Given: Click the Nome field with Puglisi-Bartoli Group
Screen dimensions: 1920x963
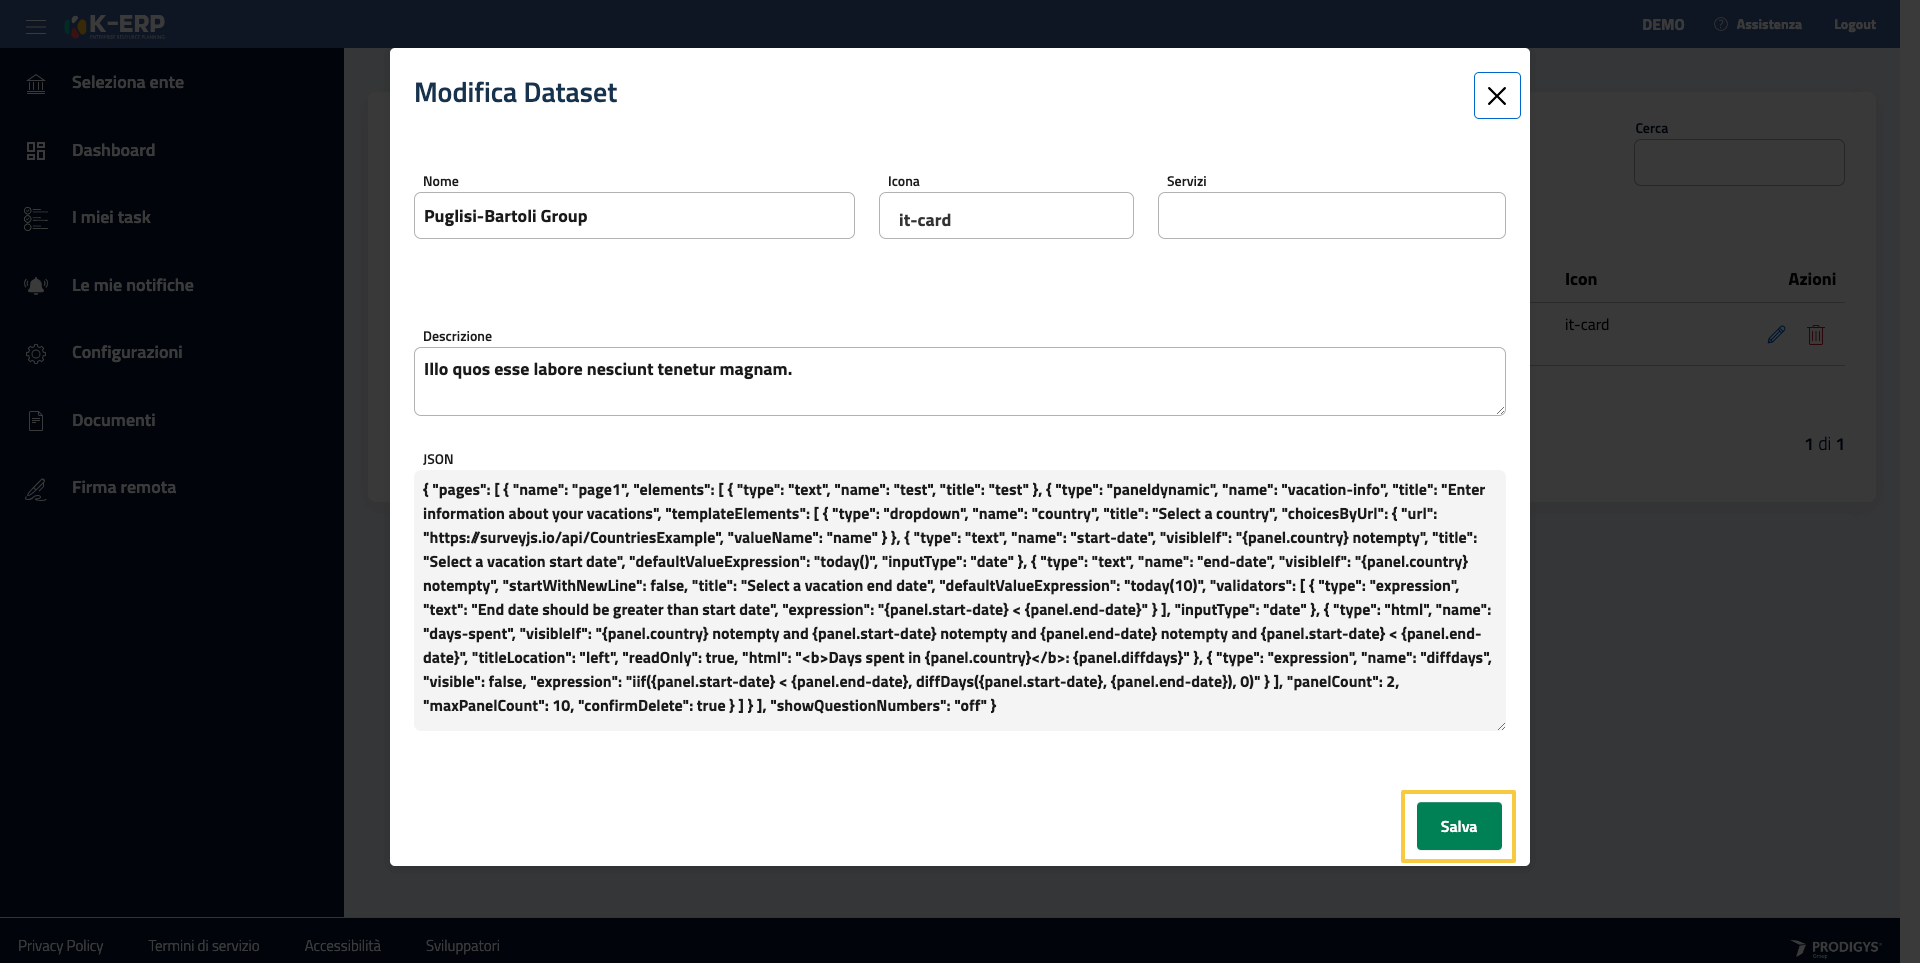Looking at the screenshot, I should click(634, 216).
